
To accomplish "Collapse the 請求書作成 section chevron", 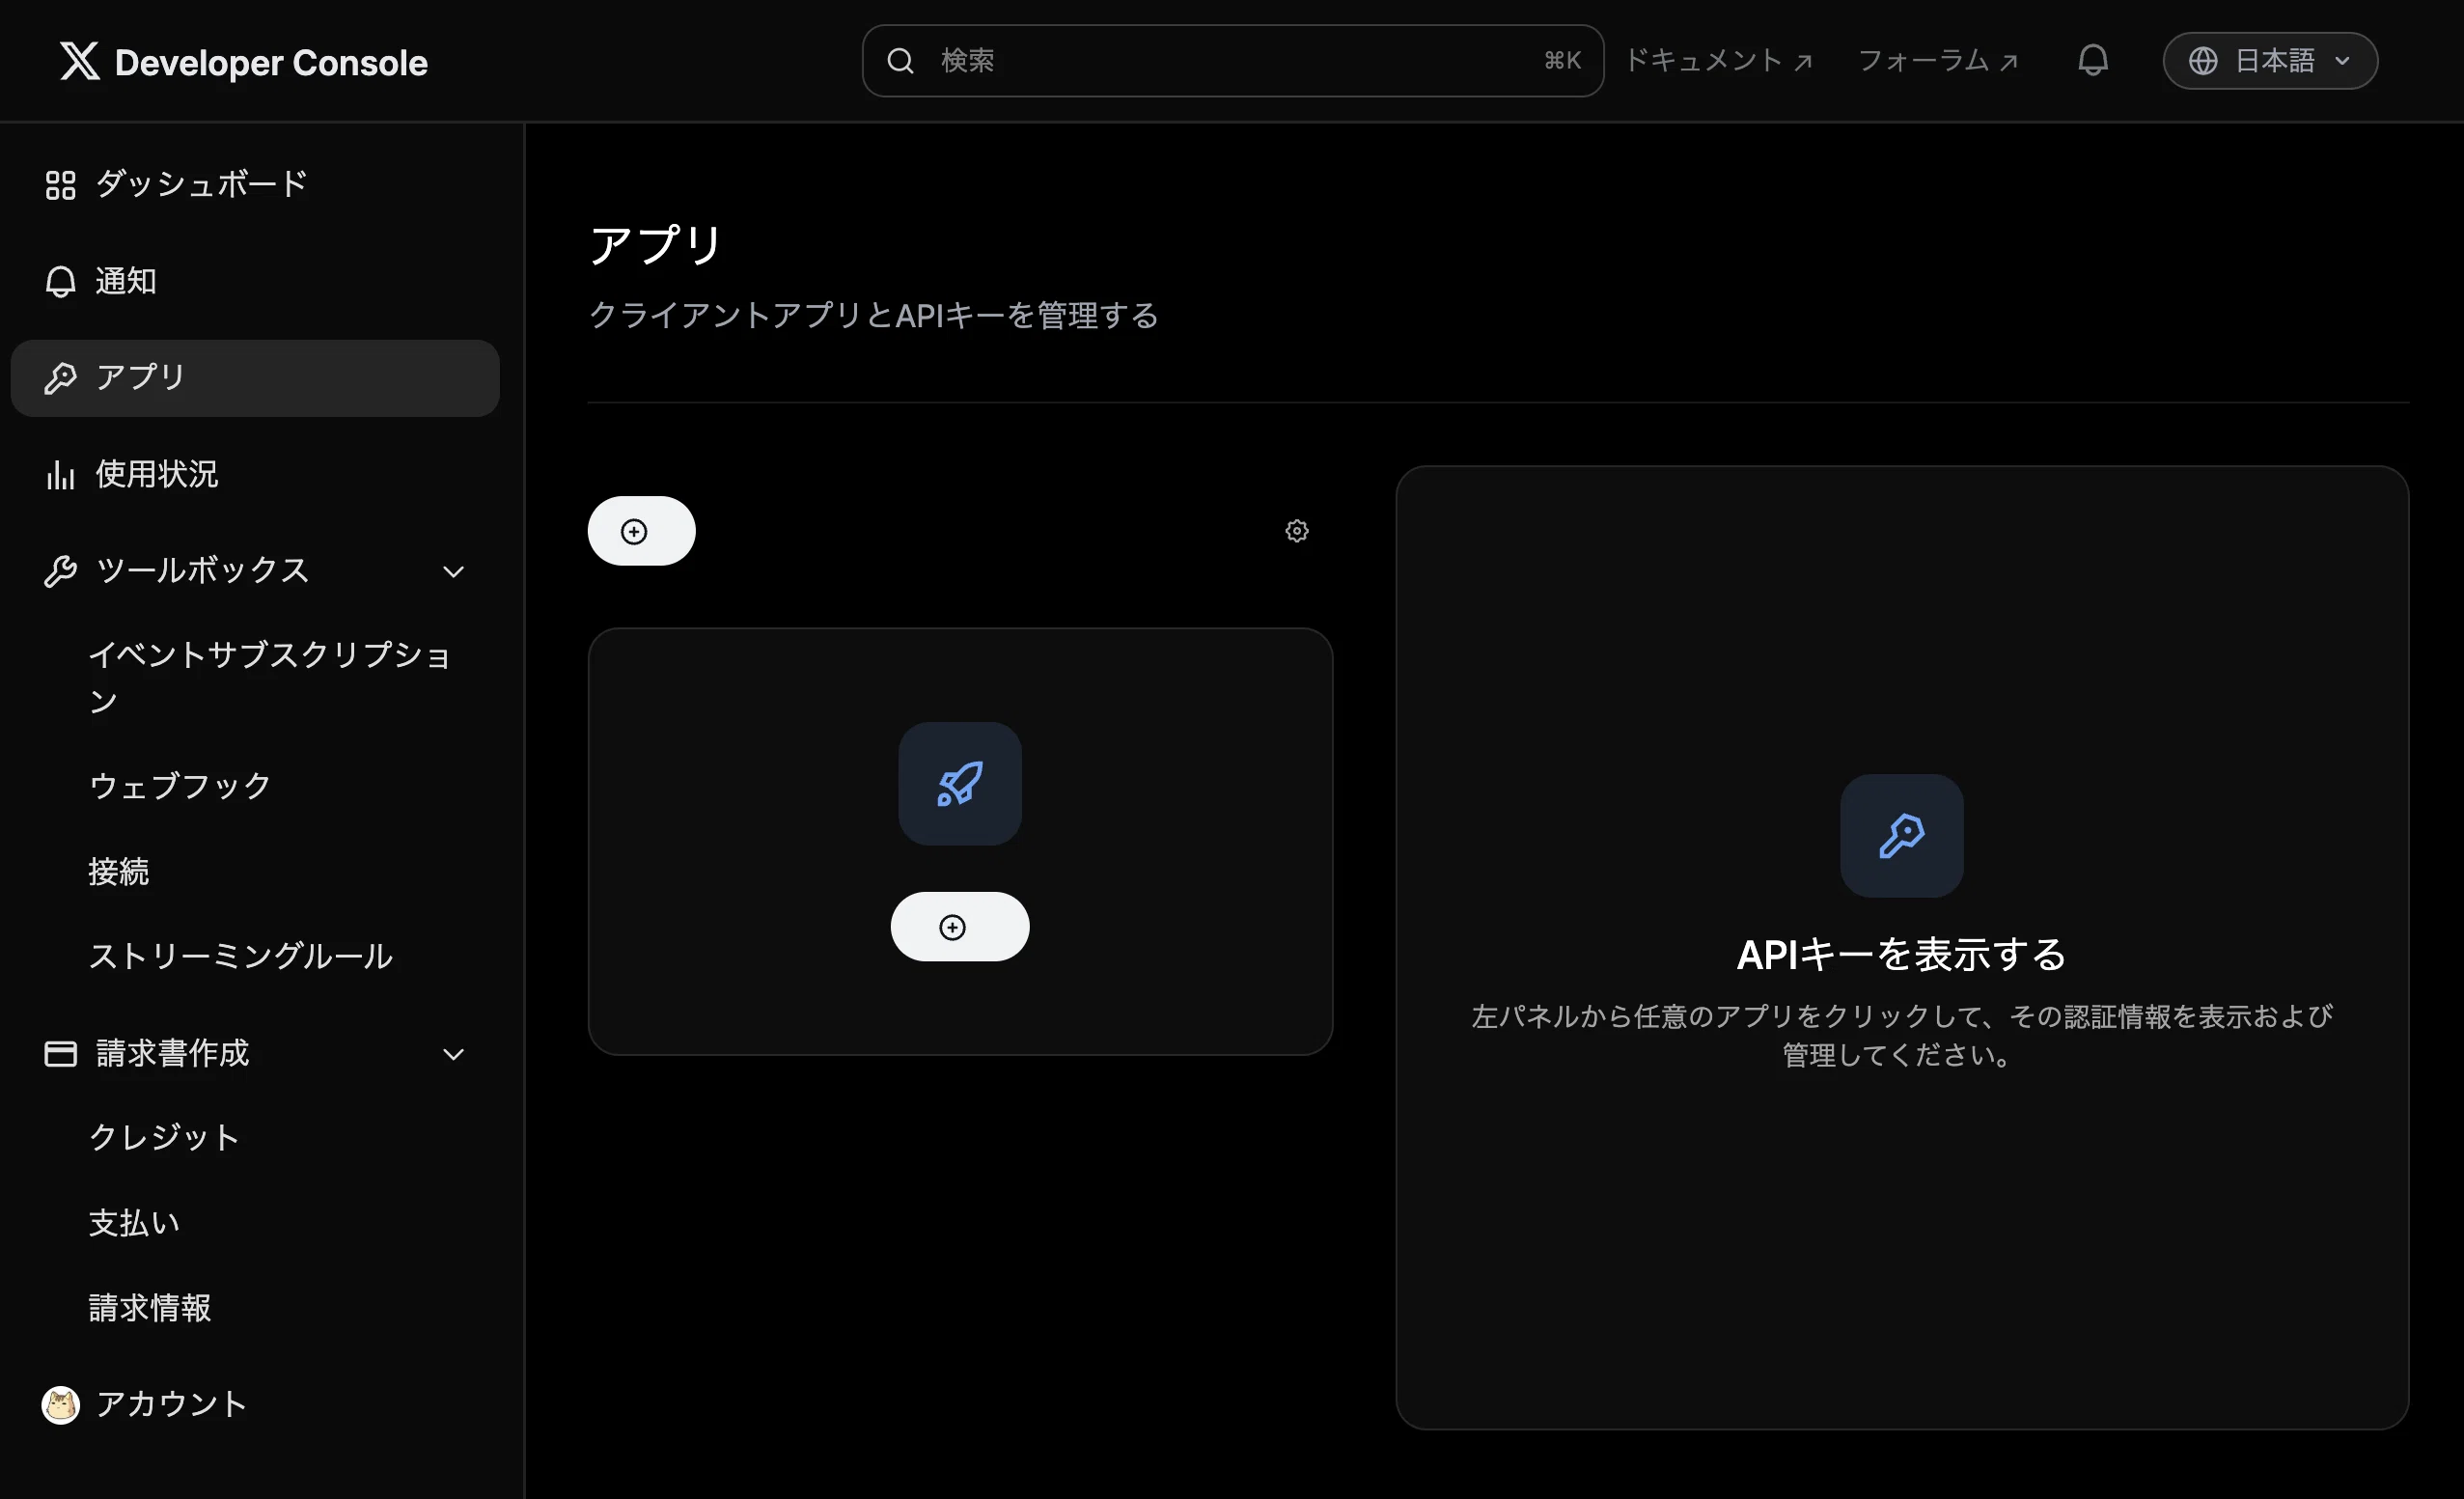I will pyautogui.click(x=453, y=1055).
